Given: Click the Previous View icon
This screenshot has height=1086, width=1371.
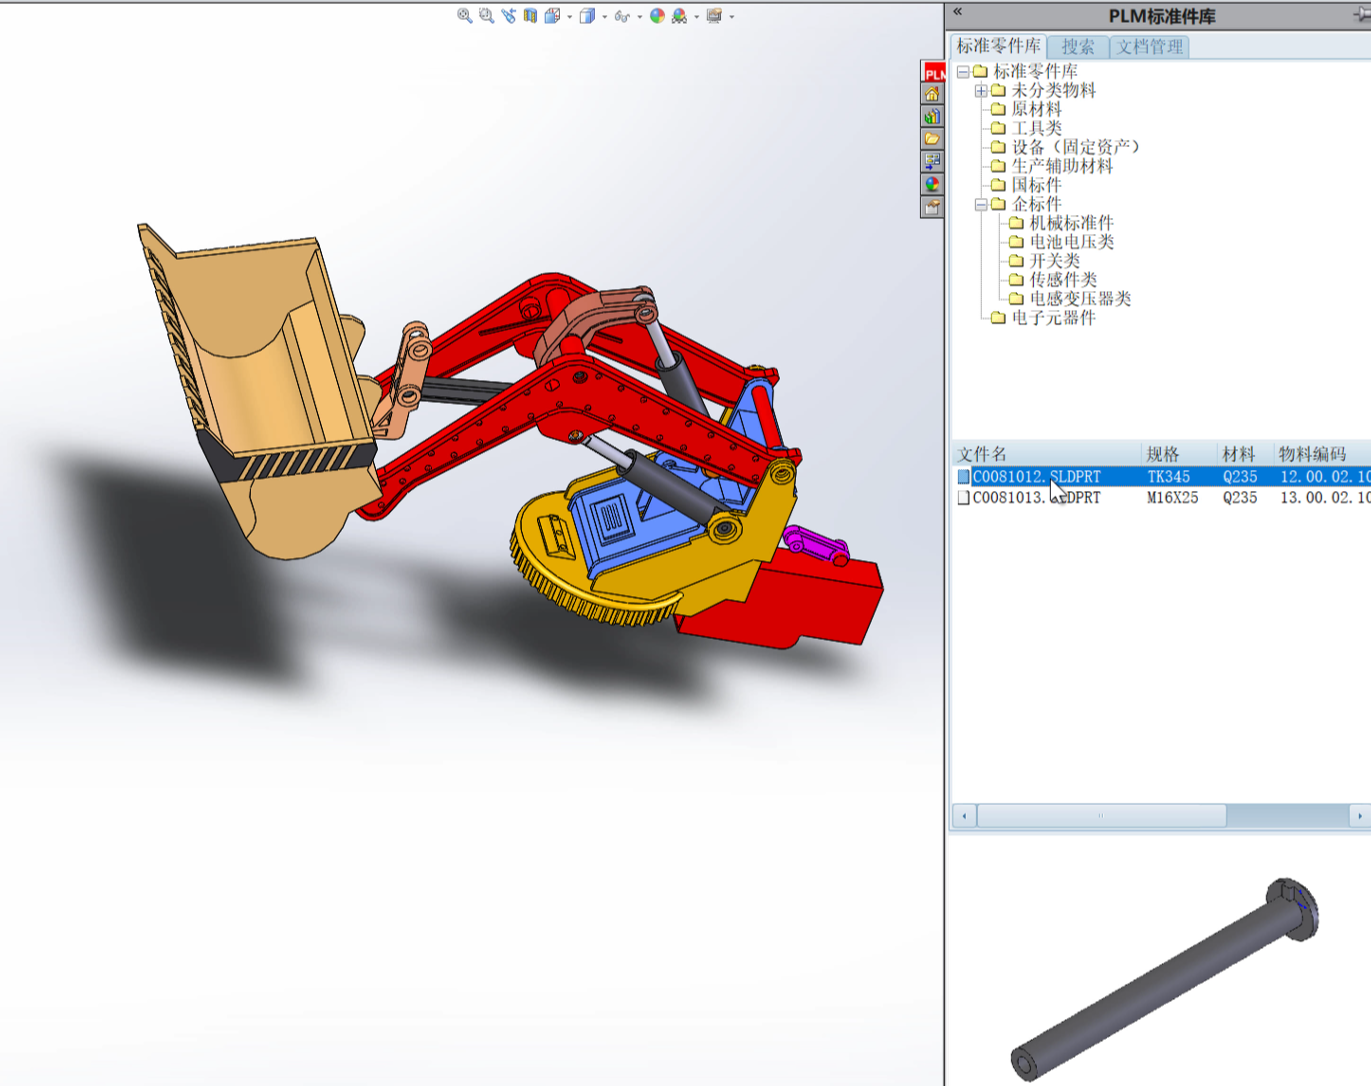Looking at the screenshot, I should click(508, 16).
